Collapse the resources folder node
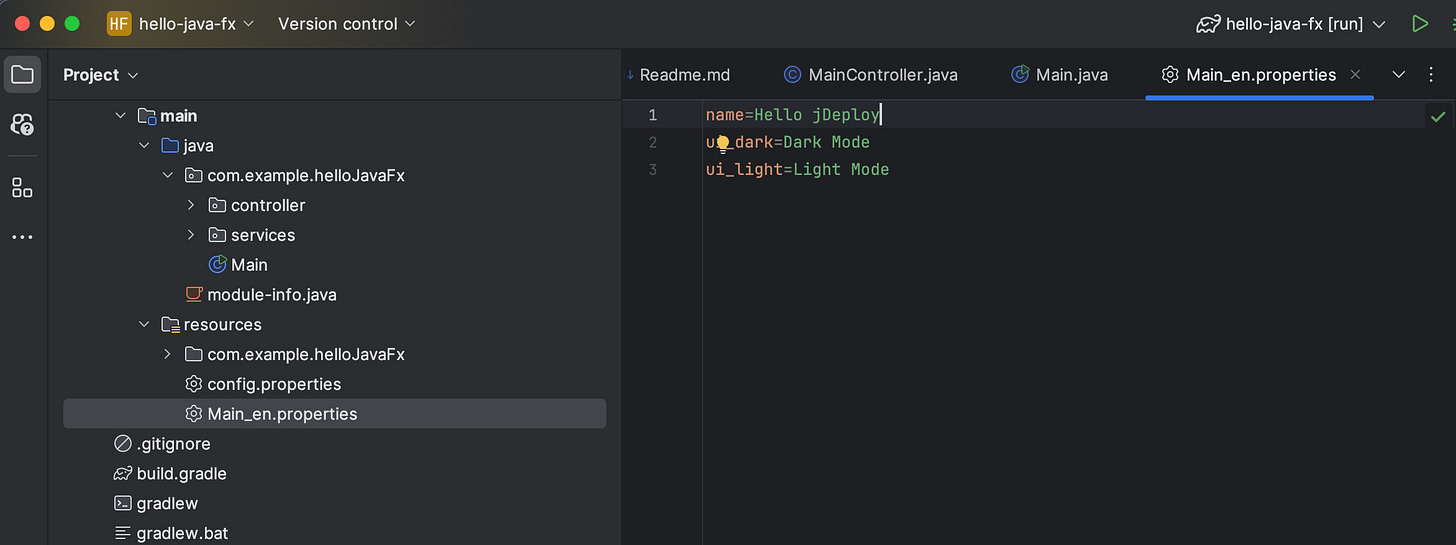 (145, 325)
